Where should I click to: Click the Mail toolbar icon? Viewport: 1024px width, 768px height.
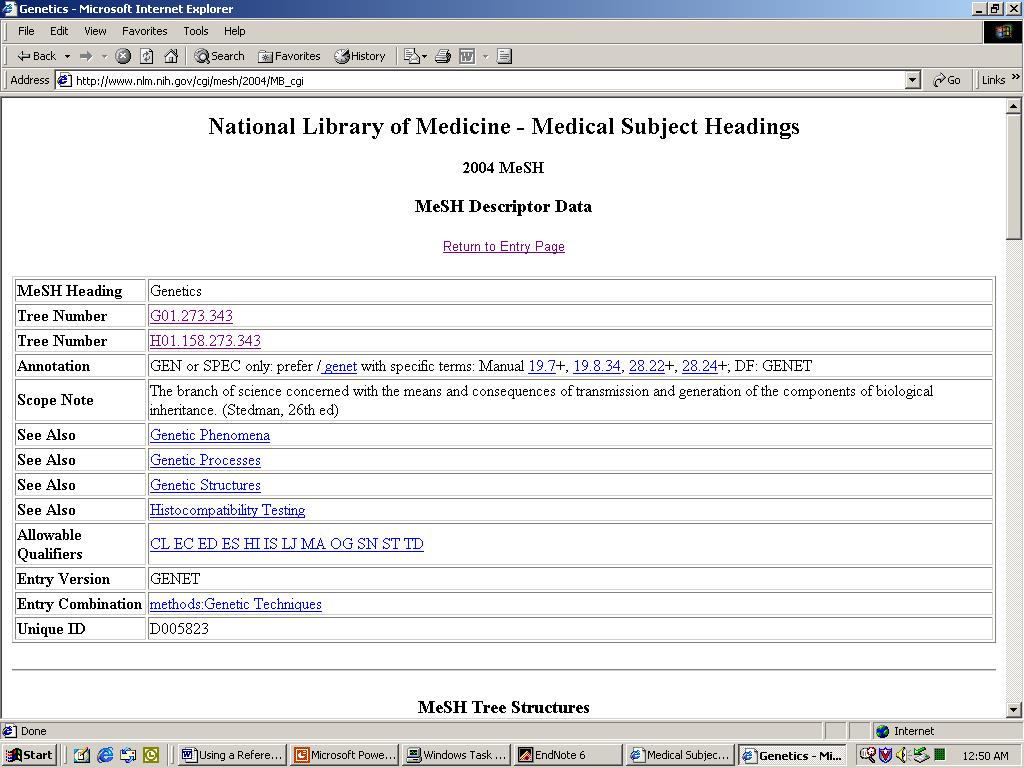coord(414,56)
